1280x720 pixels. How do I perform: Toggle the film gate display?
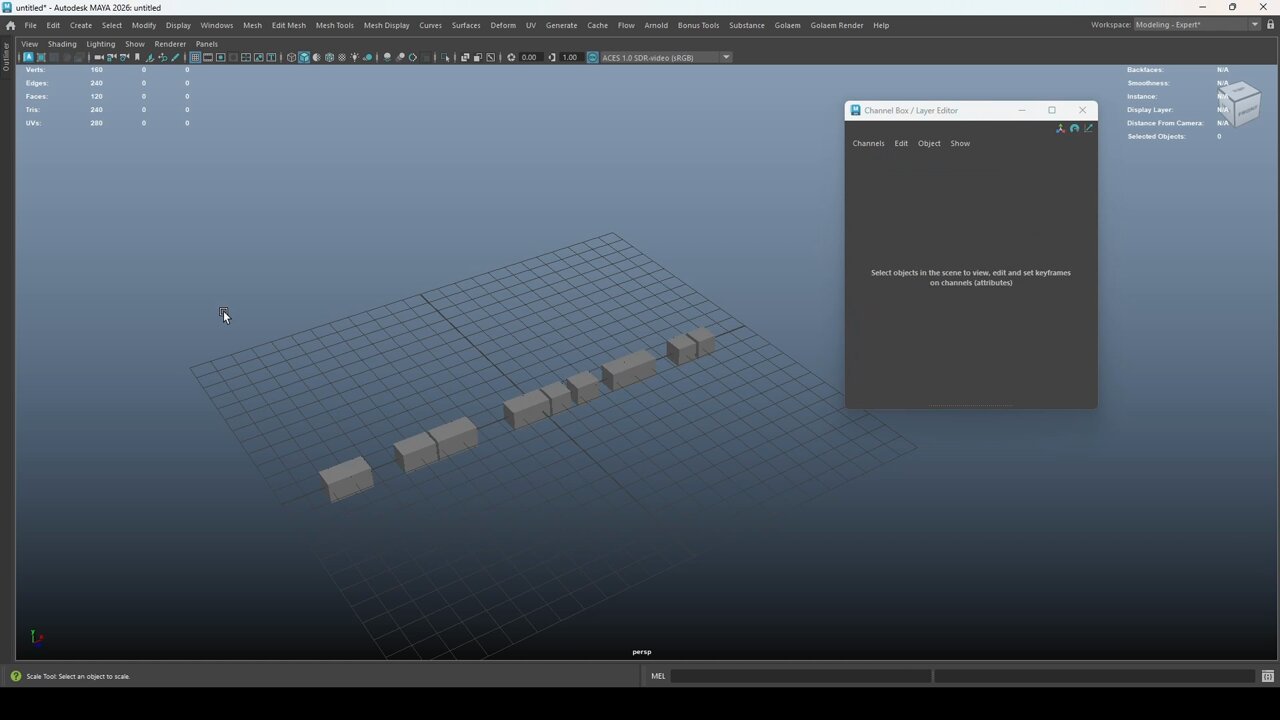tap(208, 57)
